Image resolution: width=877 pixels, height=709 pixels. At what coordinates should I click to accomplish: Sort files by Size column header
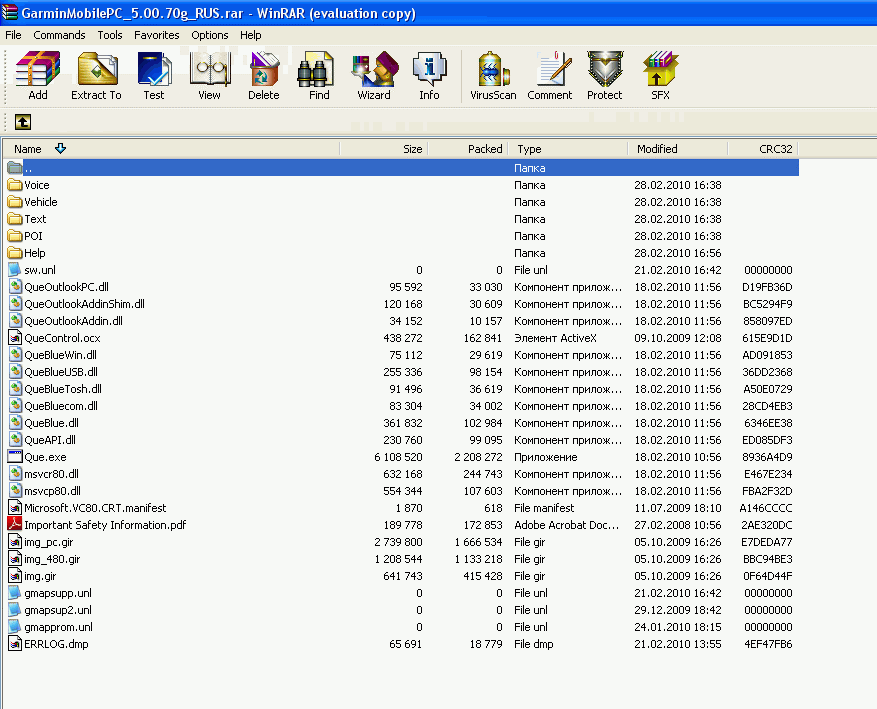(x=412, y=149)
